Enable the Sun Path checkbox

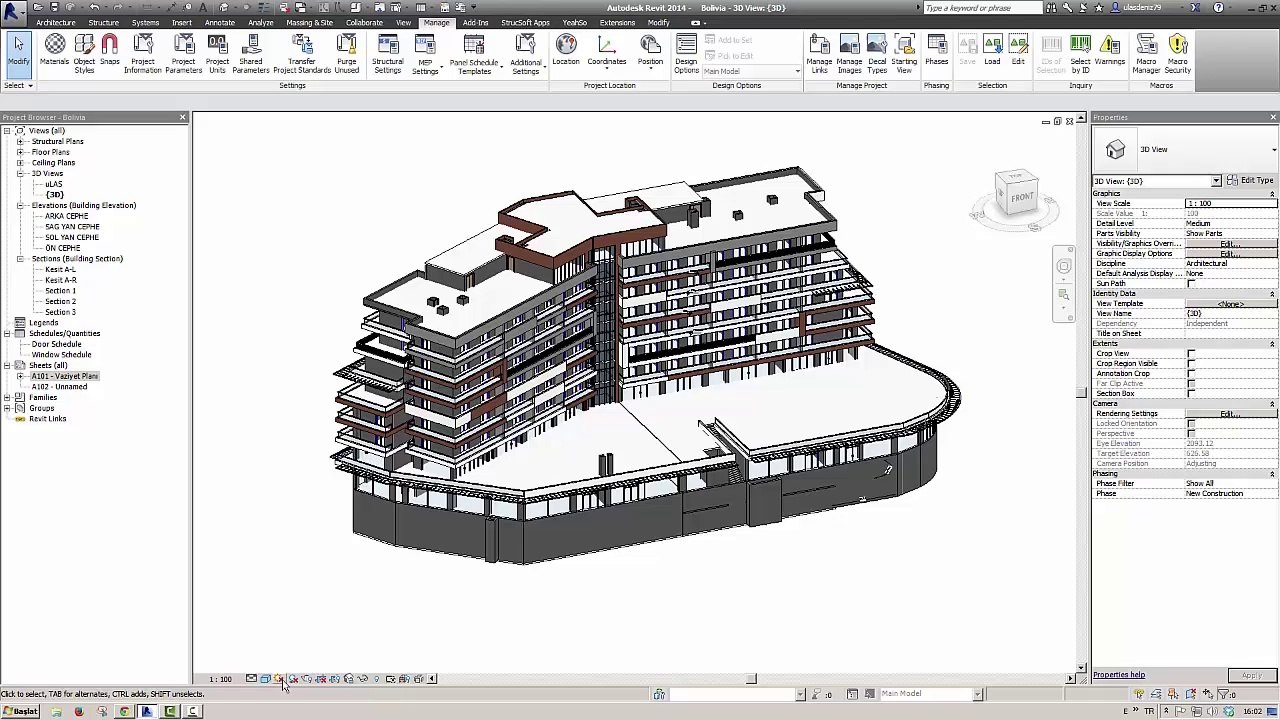tap(1191, 284)
